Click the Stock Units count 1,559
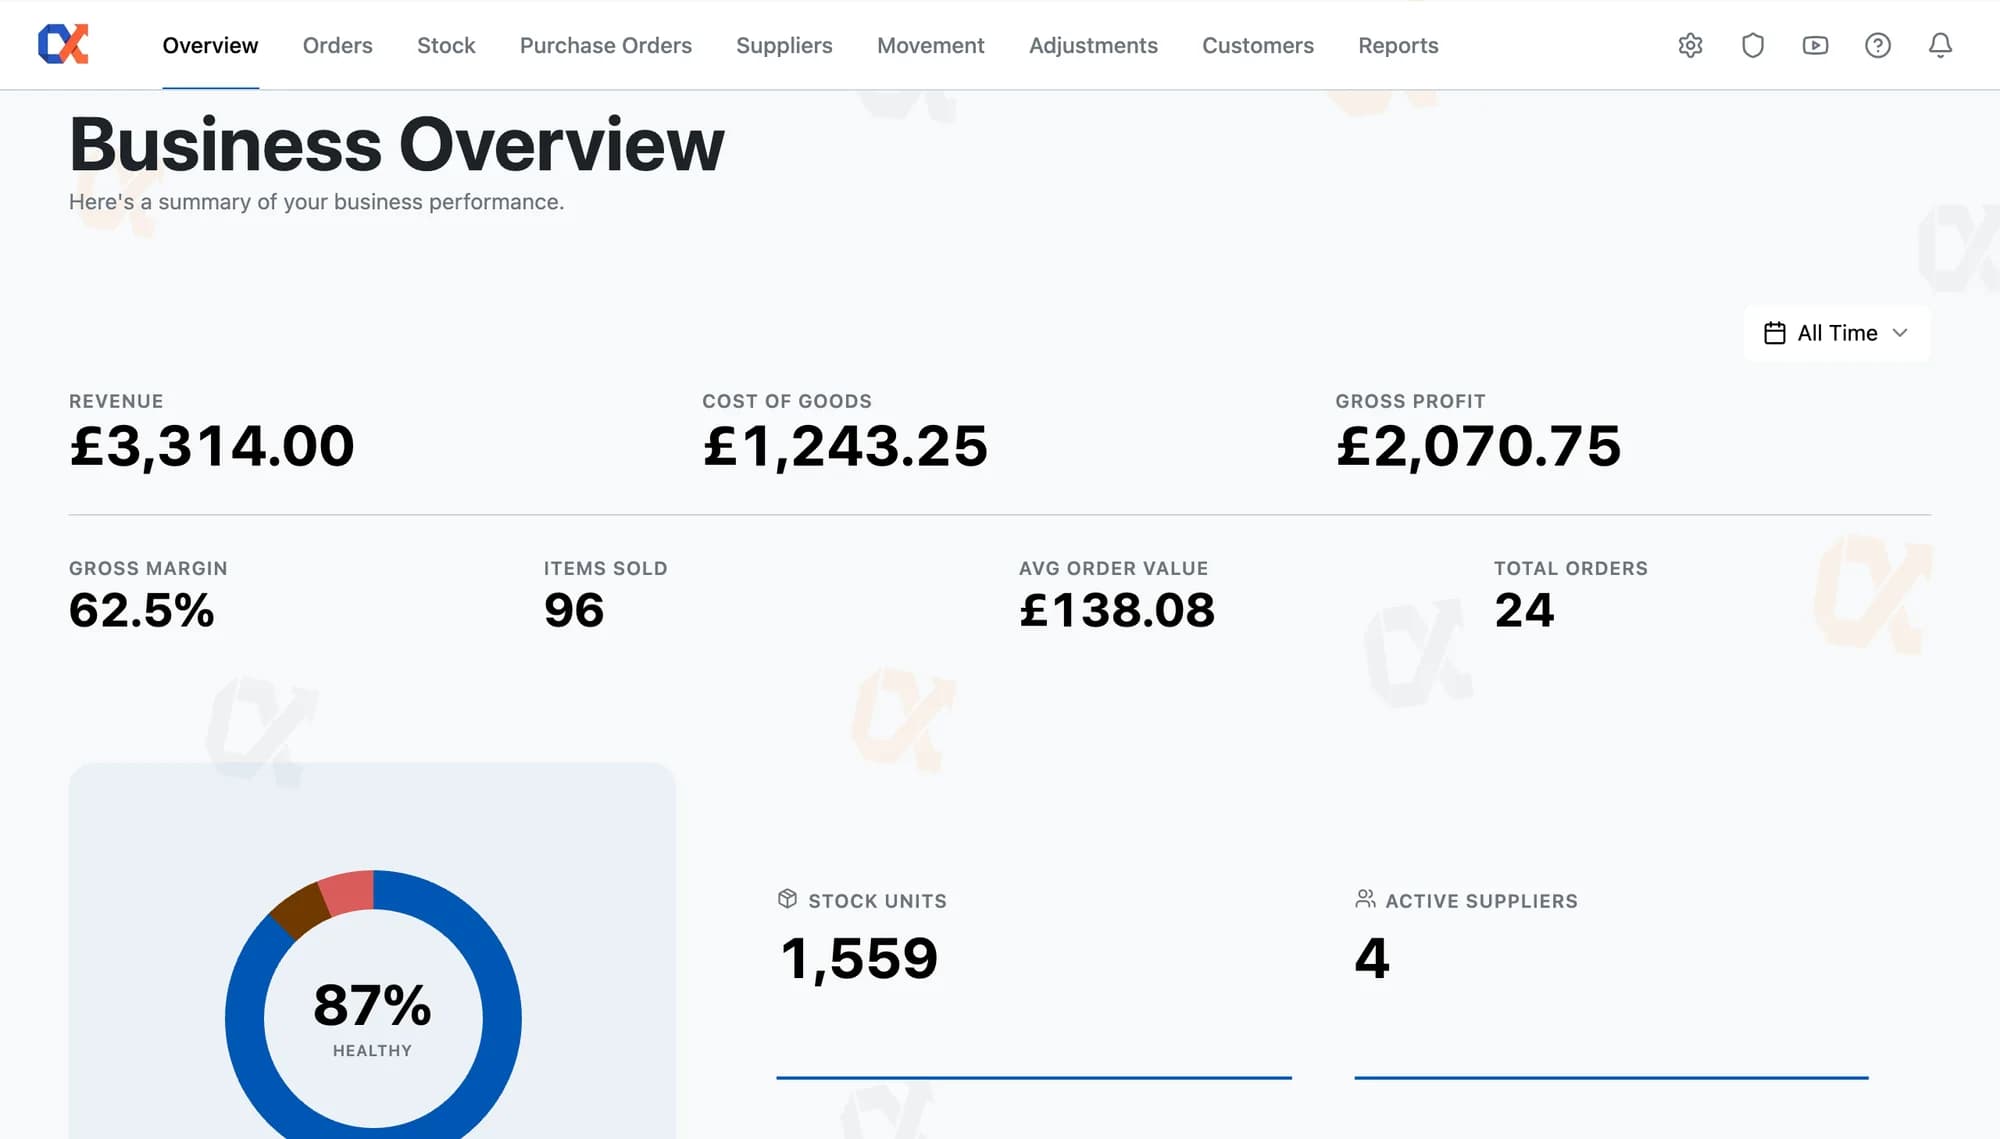This screenshot has width=2000, height=1139. pos(859,958)
